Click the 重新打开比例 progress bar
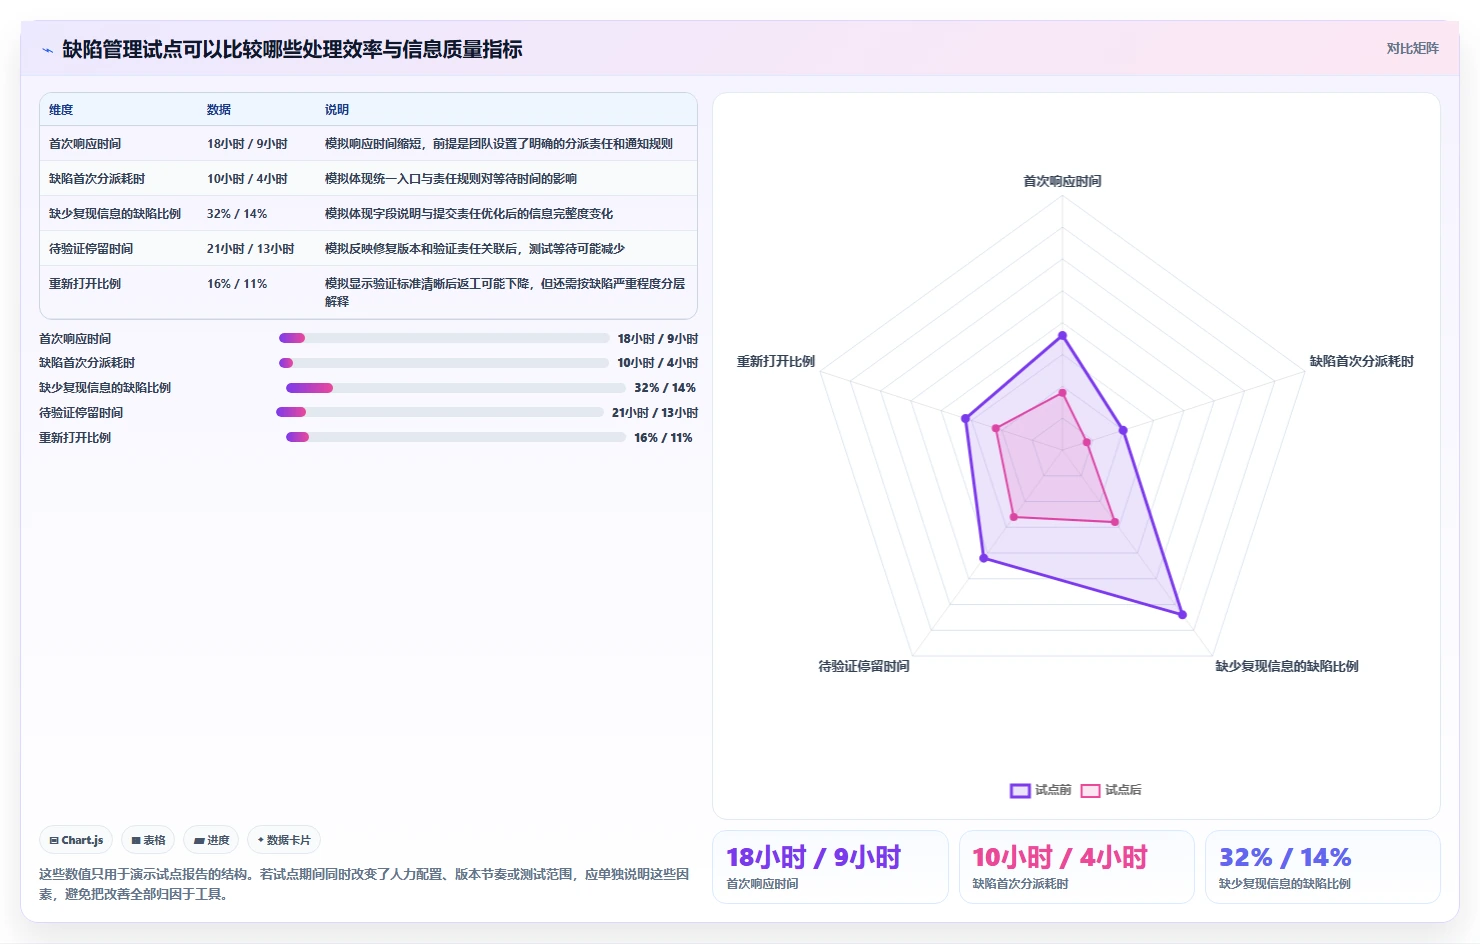The height and width of the screenshot is (944, 1480). [456, 437]
